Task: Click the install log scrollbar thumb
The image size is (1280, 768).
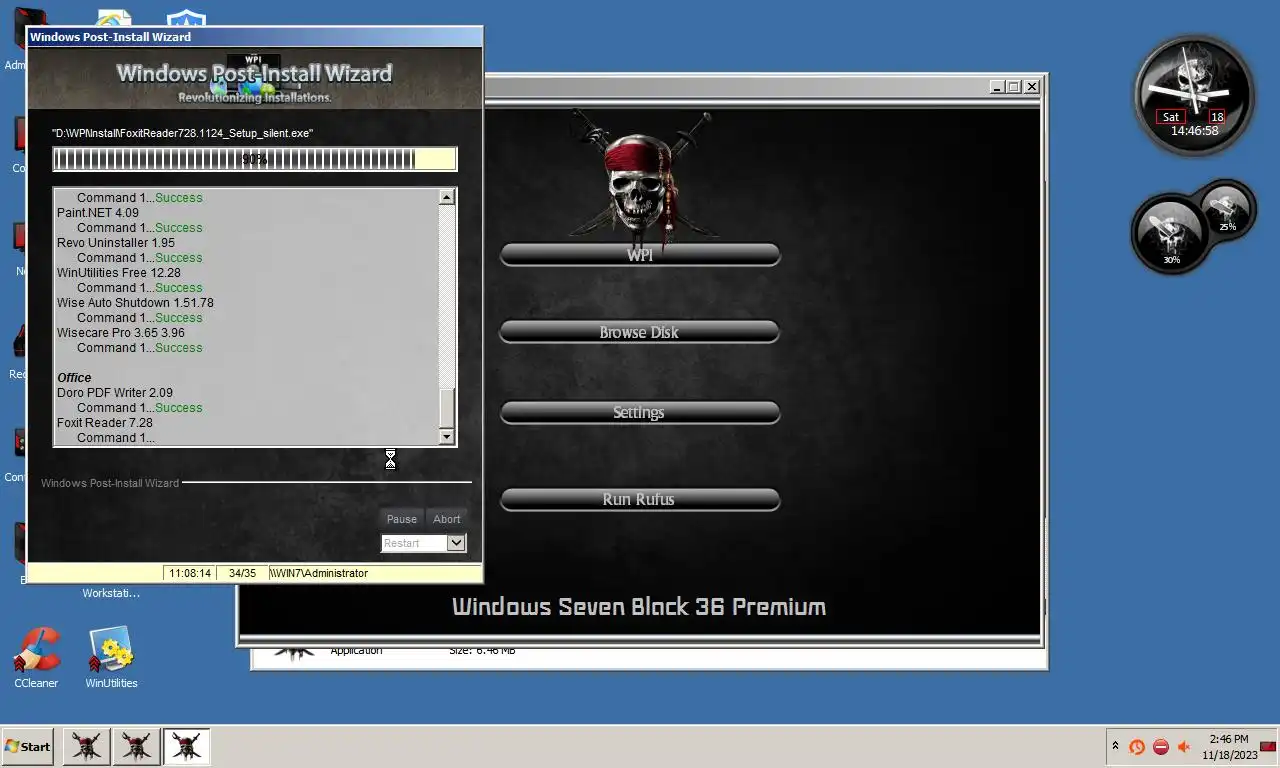Action: [447, 407]
